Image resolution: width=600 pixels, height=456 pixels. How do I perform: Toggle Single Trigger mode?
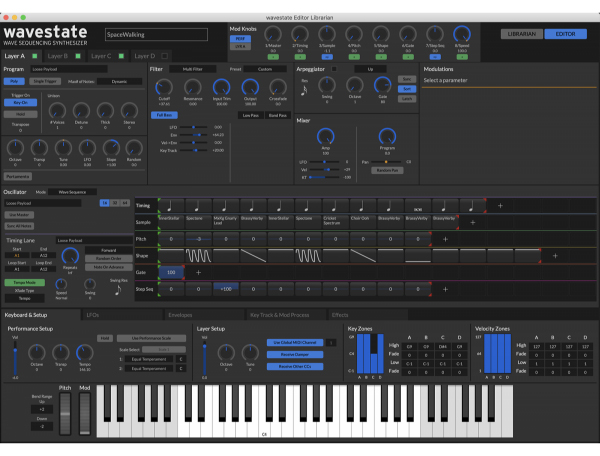point(45,81)
